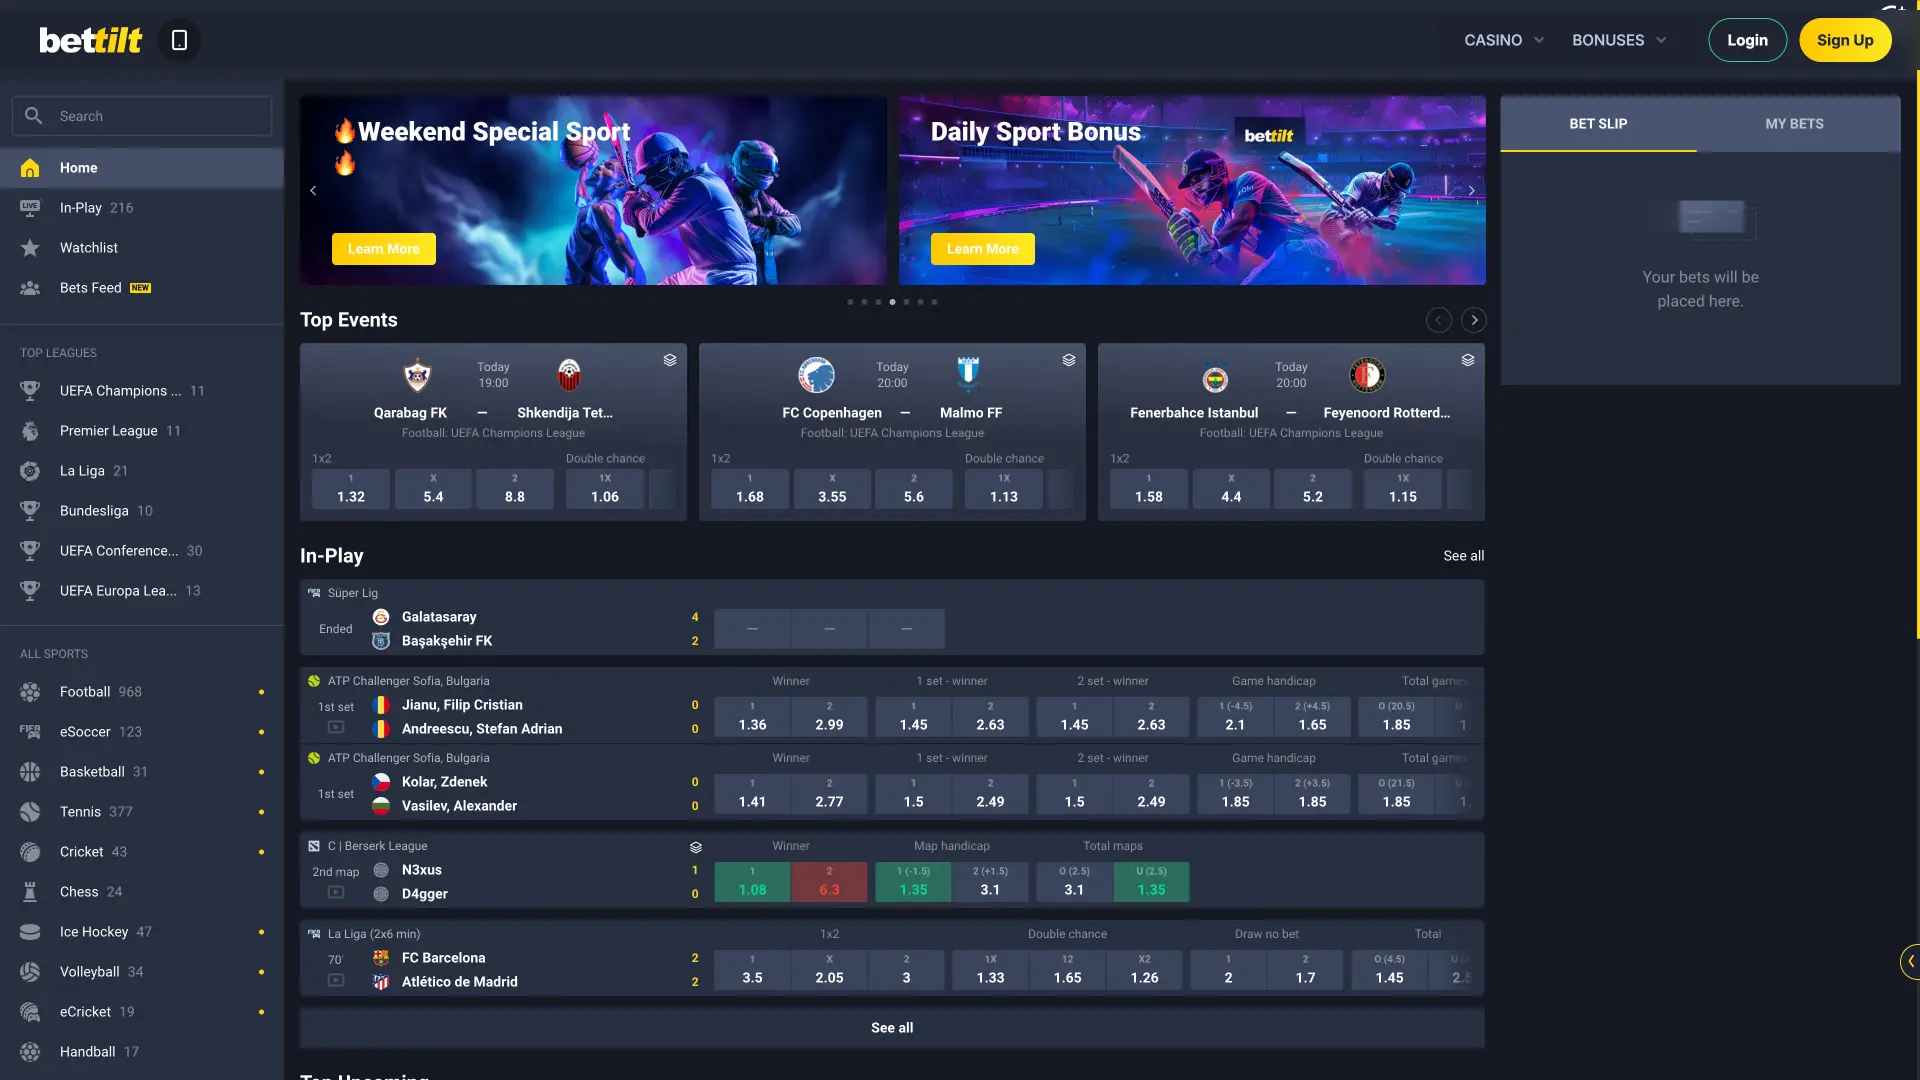Expand the BONUSES dropdown

(x=1619, y=40)
